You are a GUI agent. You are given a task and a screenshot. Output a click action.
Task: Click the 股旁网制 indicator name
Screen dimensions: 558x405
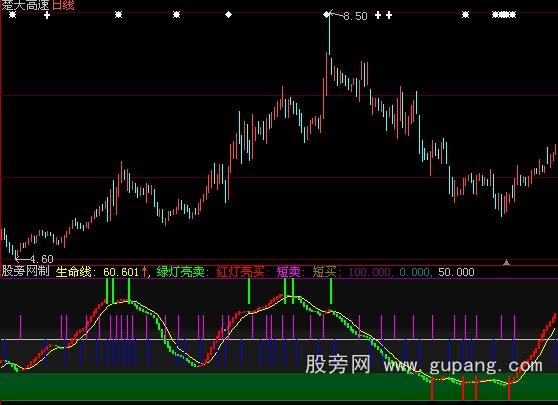point(26,271)
